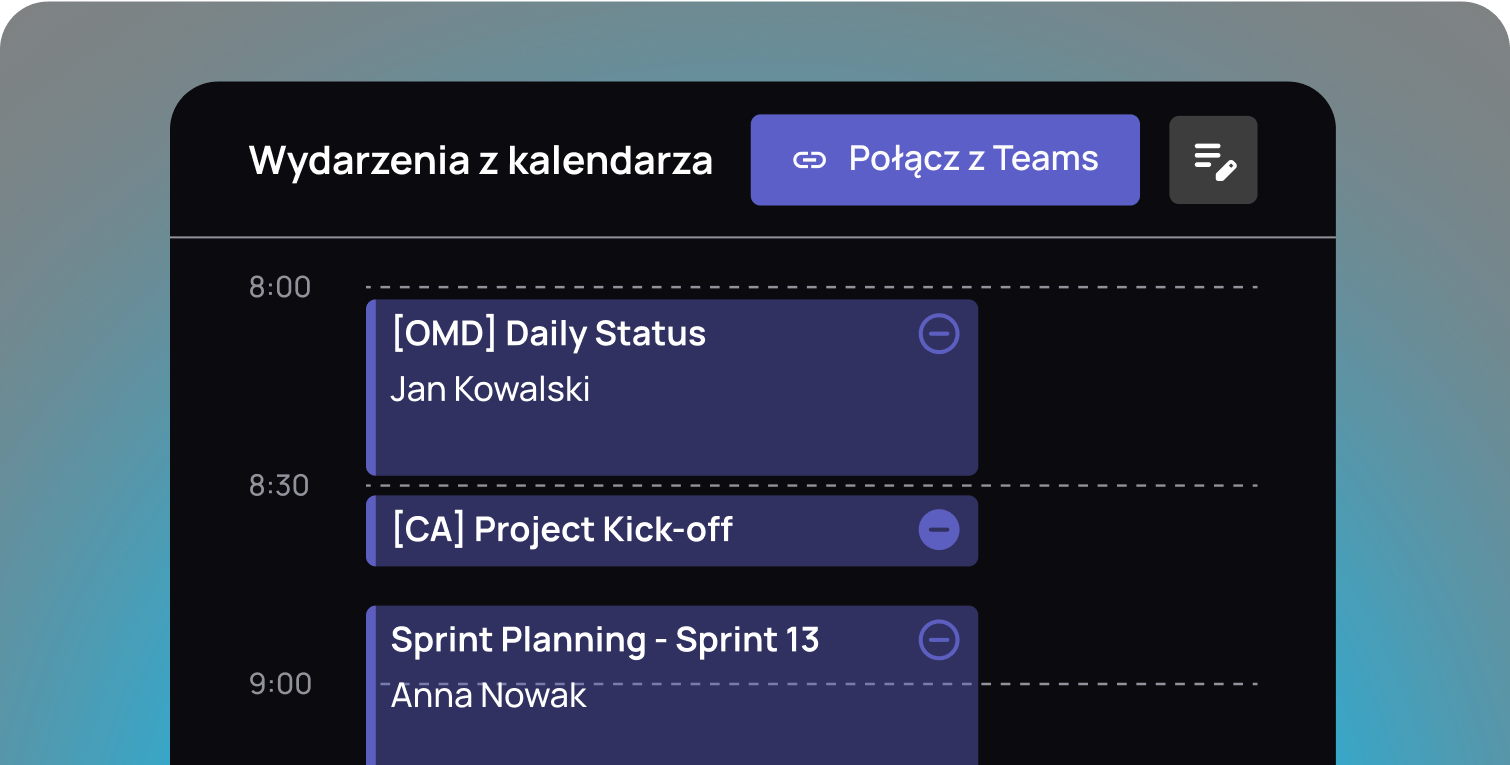Click the Połącz z Teams button

point(945,160)
